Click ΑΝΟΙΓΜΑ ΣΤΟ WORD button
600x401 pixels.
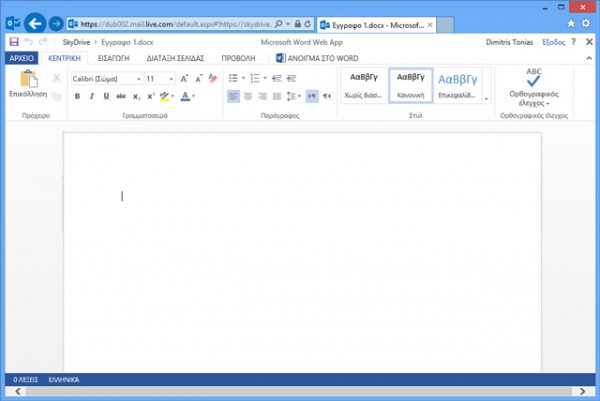317,58
